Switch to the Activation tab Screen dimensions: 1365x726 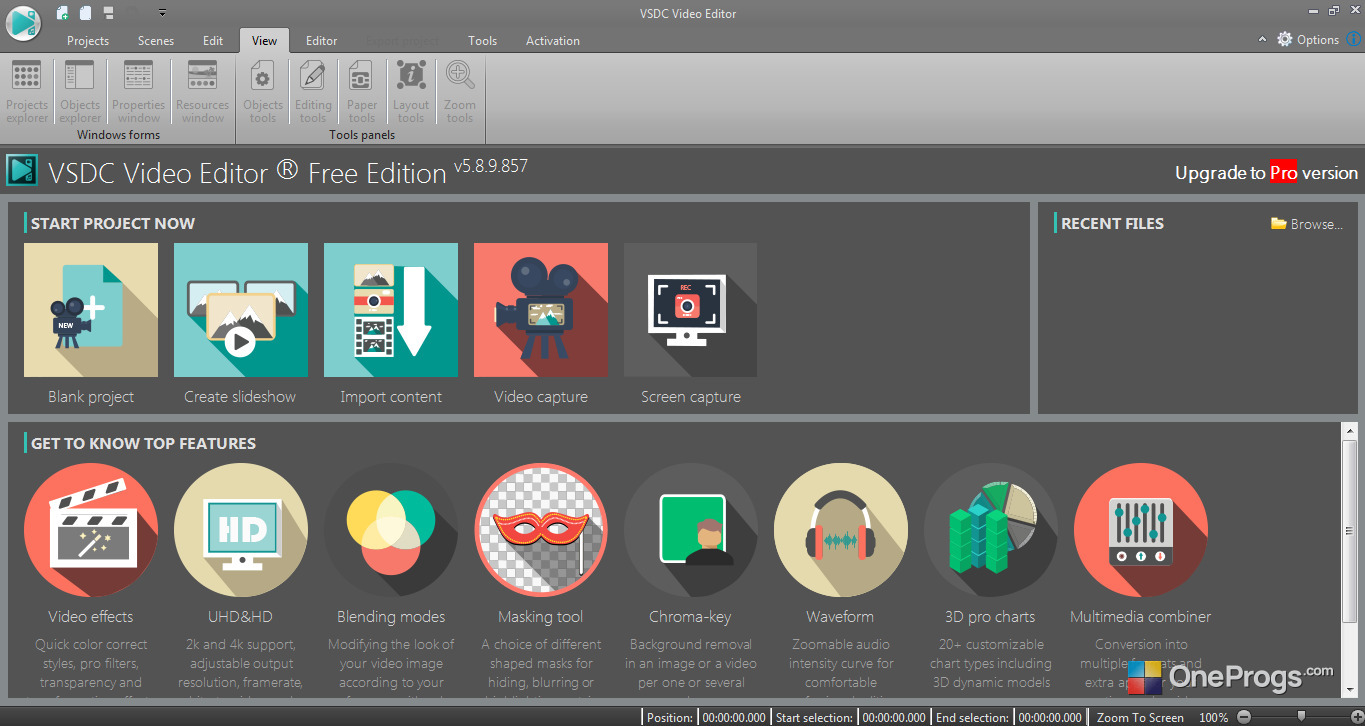point(553,41)
